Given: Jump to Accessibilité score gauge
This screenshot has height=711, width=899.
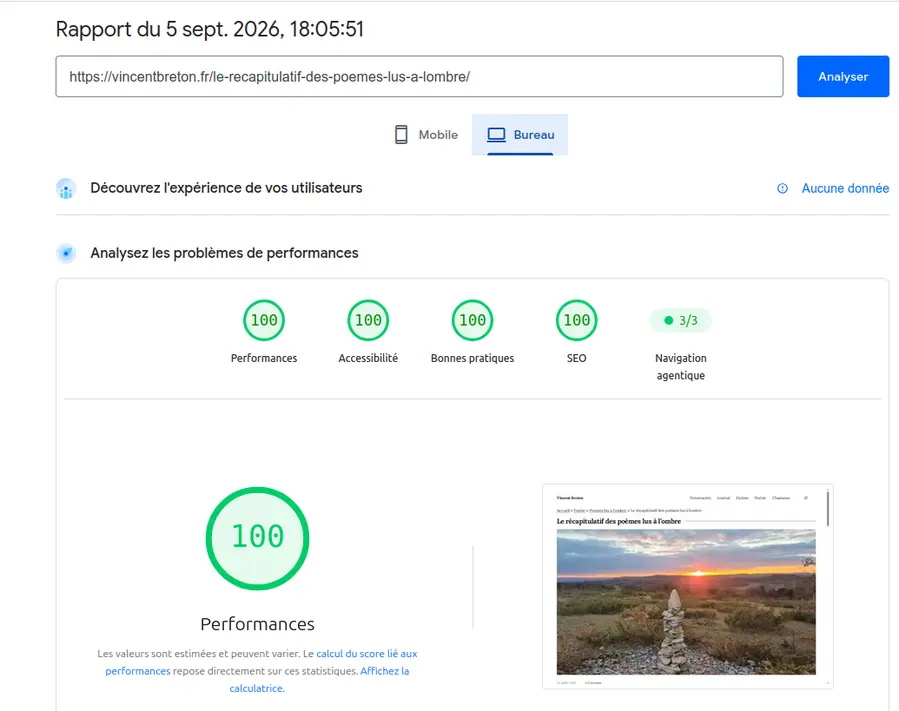Looking at the screenshot, I should click(368, 320).
